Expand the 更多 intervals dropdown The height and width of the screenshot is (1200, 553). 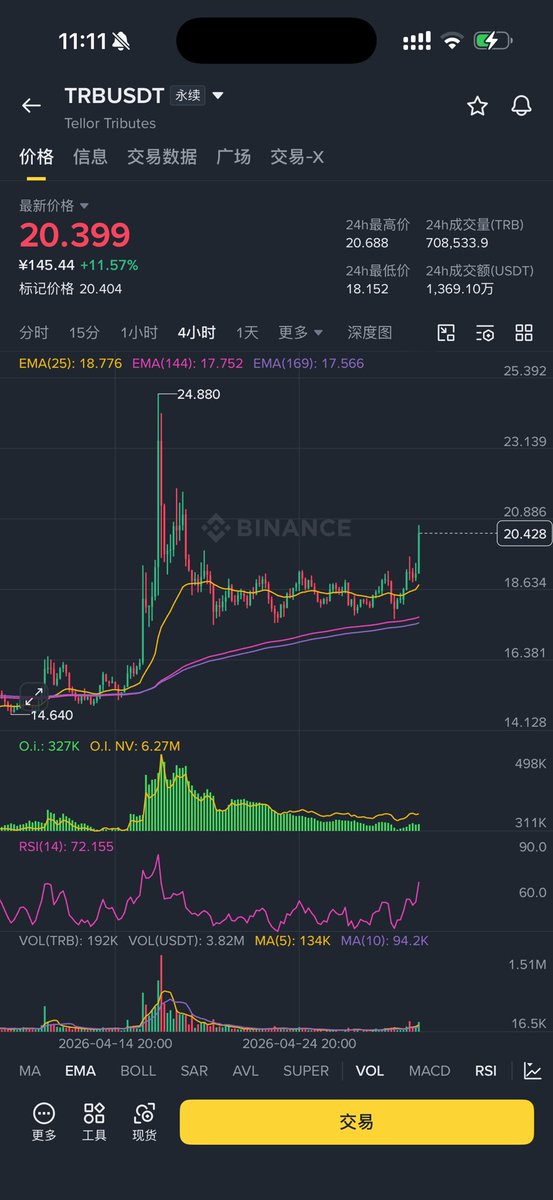point(300,332)
